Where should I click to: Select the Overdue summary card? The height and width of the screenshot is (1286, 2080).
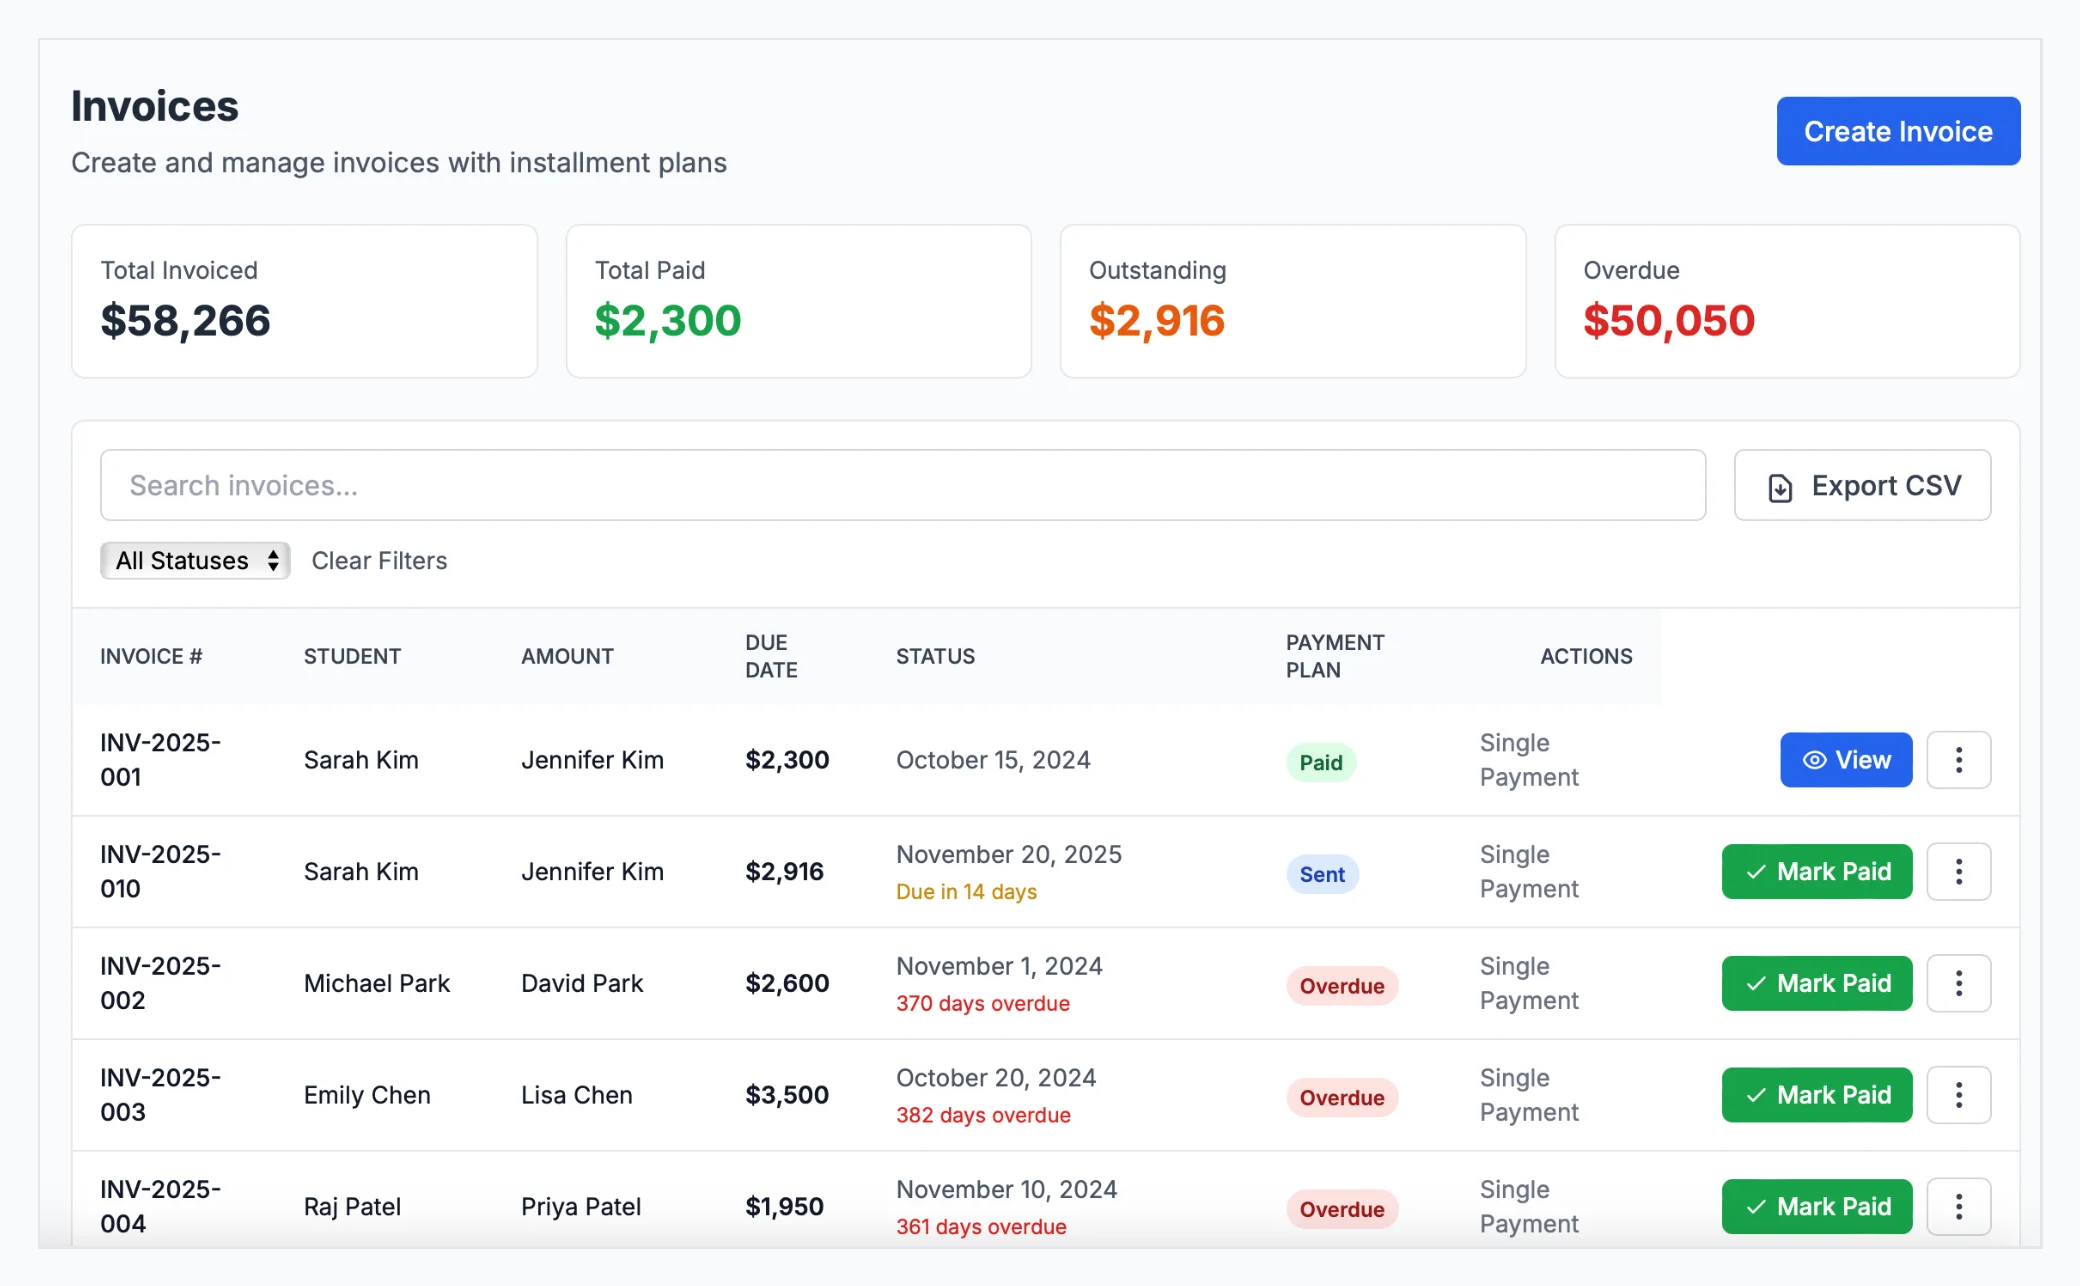pos(1786,301)
